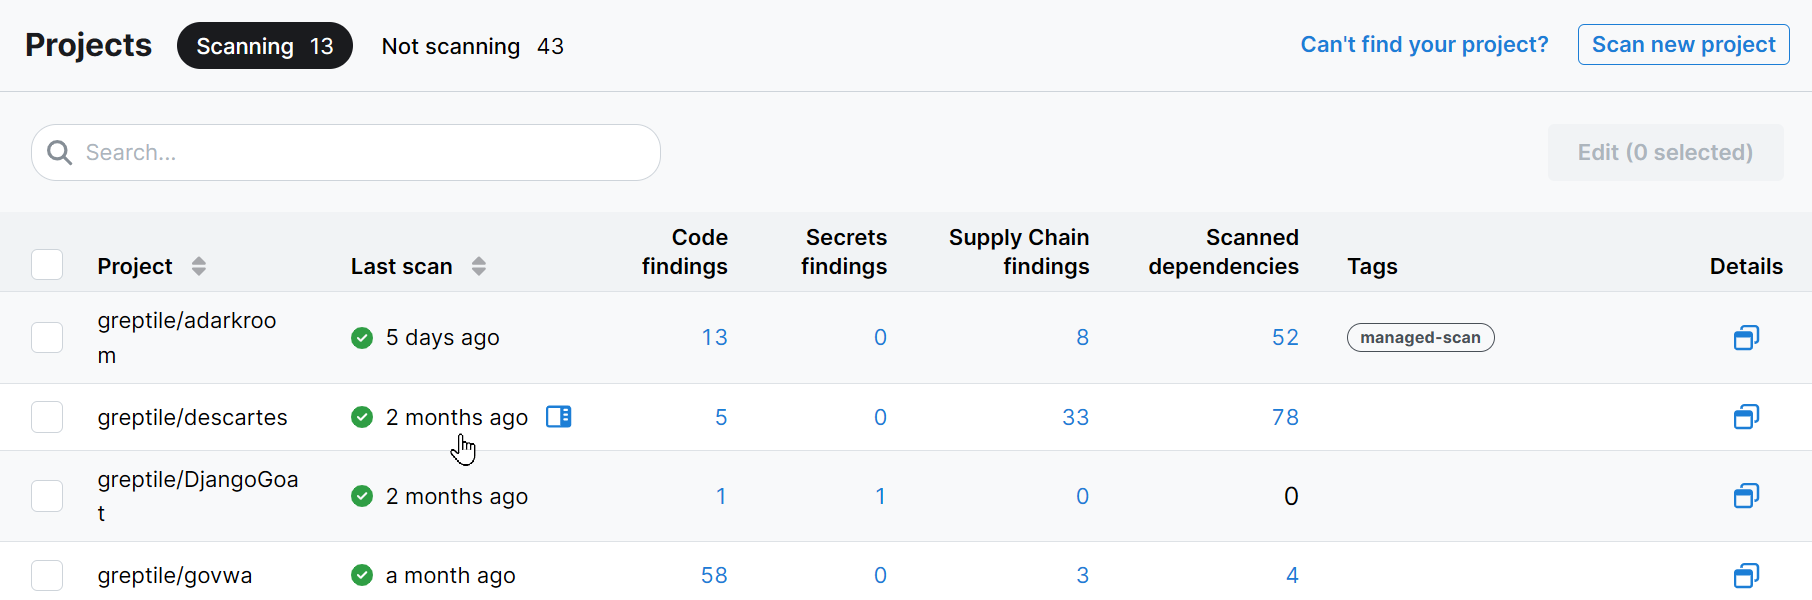Screen dimensions: 1812x600
Task: Click the search magnifier icon
Action: point(60,153)
